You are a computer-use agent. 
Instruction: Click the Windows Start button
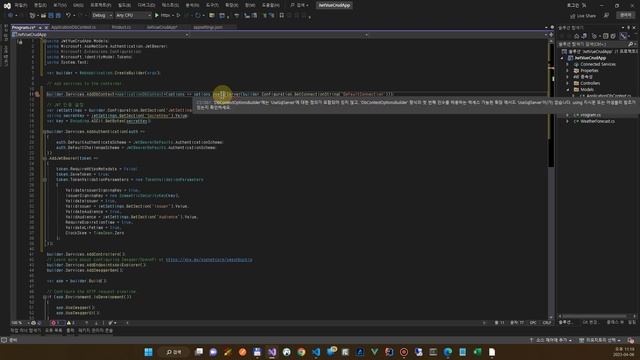pyautogui.click(x=149, y=352)
